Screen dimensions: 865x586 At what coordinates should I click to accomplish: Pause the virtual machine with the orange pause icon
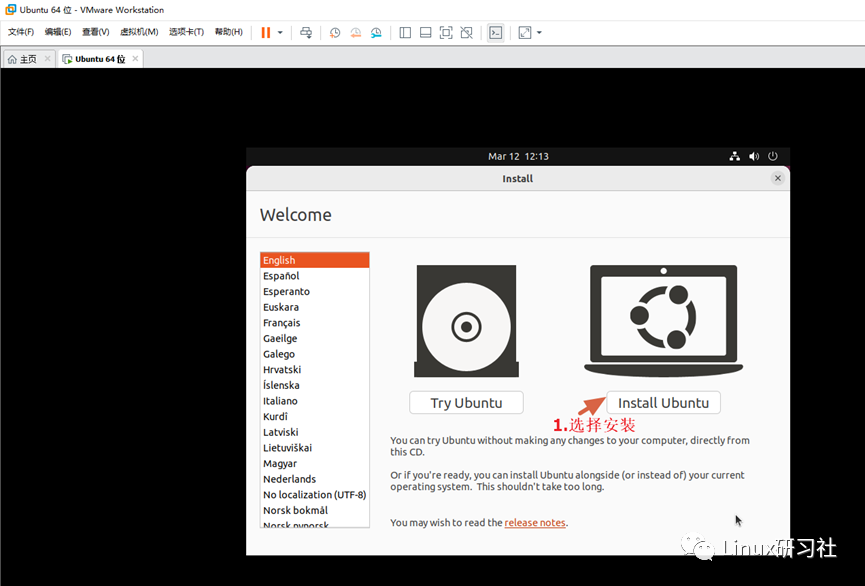click(x=265, y=33)
